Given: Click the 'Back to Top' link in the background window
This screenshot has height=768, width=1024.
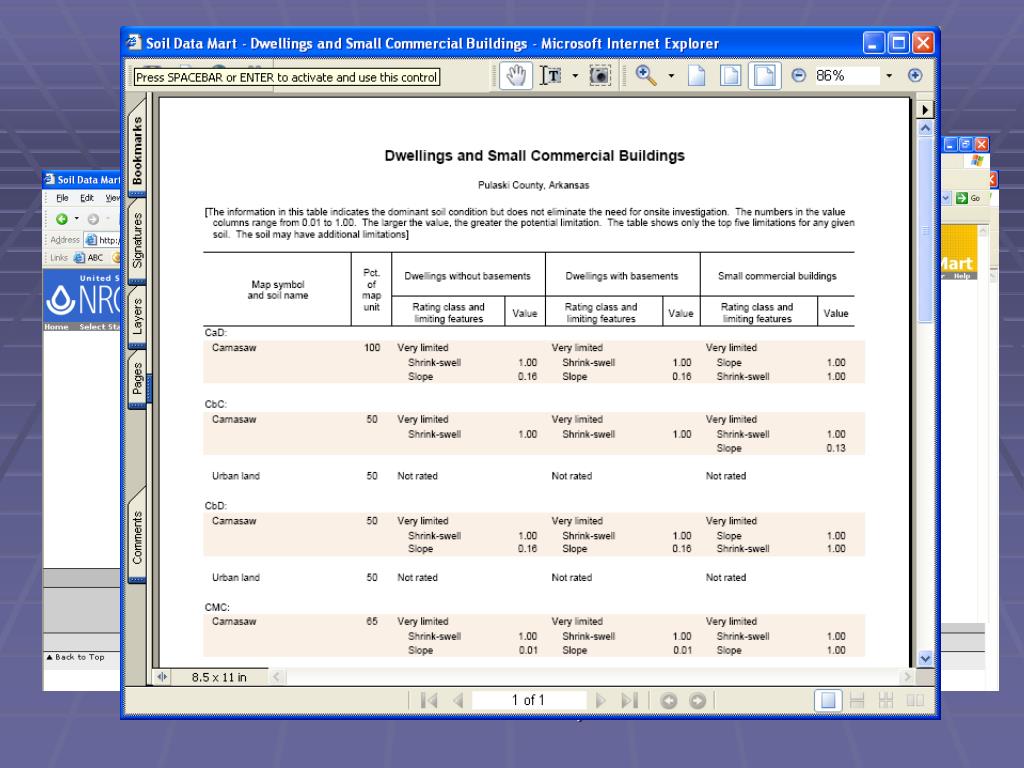Looking at the screenshot, I should coord(76,657).
